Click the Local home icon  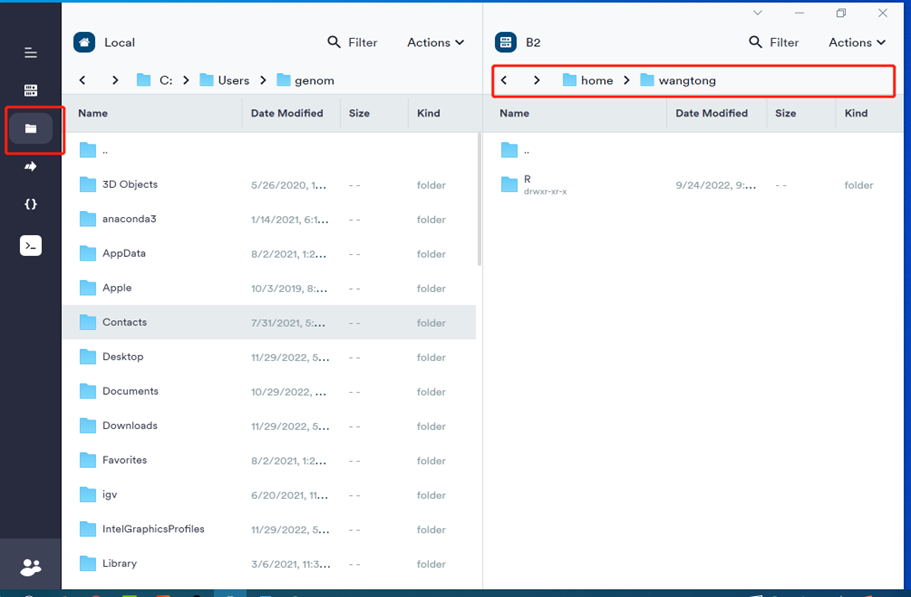(84, 42)
